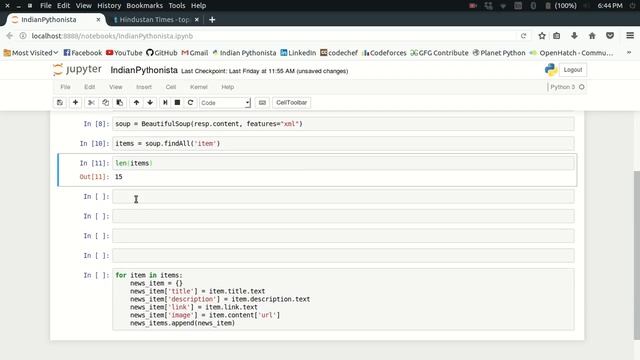
Task: Click Python 3 kernel indicator
Action: [567, 87]
